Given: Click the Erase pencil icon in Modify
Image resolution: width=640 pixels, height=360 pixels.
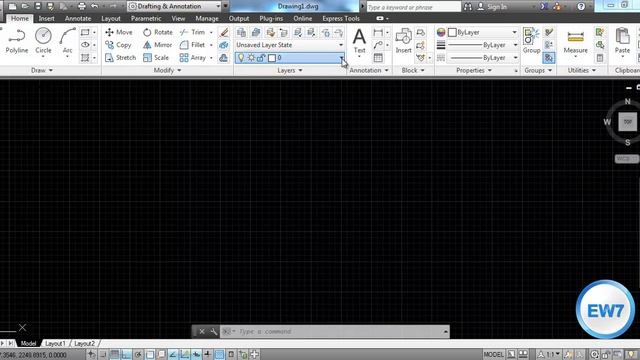Looking at the screenshot, I should (x=224, y=32).
